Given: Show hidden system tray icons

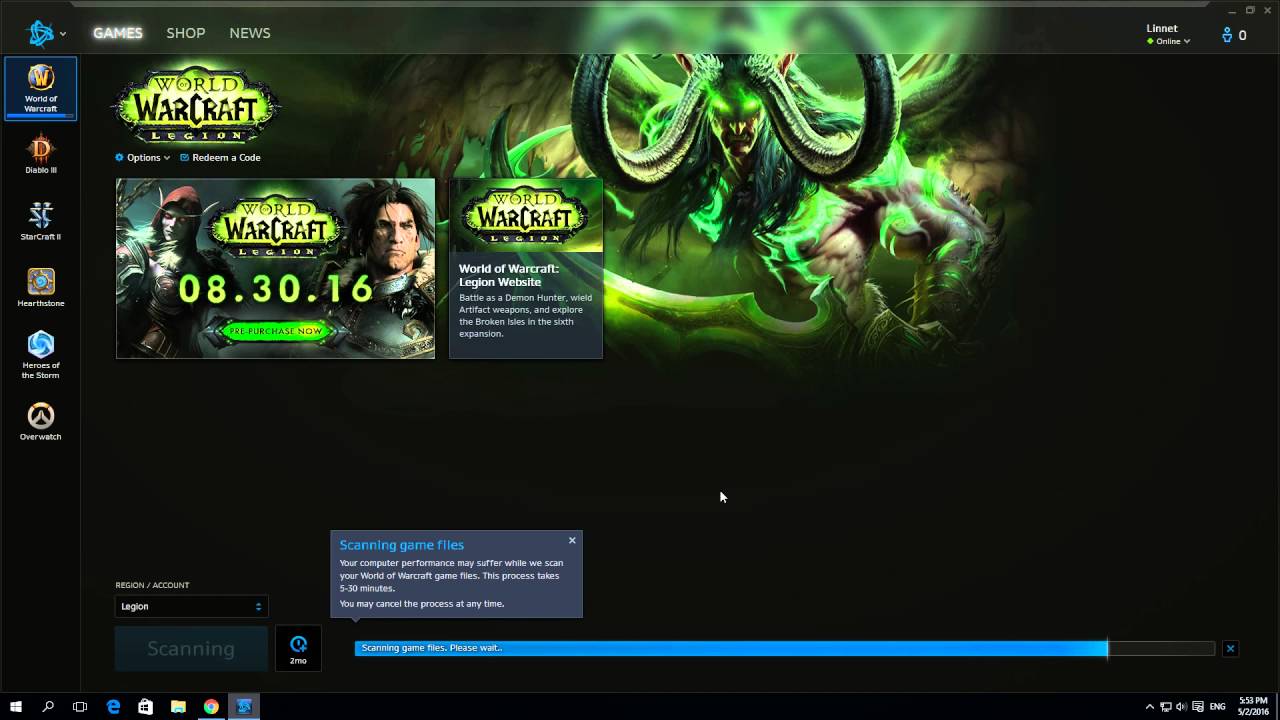Looking at the screenshot, I should (1149, 706).
